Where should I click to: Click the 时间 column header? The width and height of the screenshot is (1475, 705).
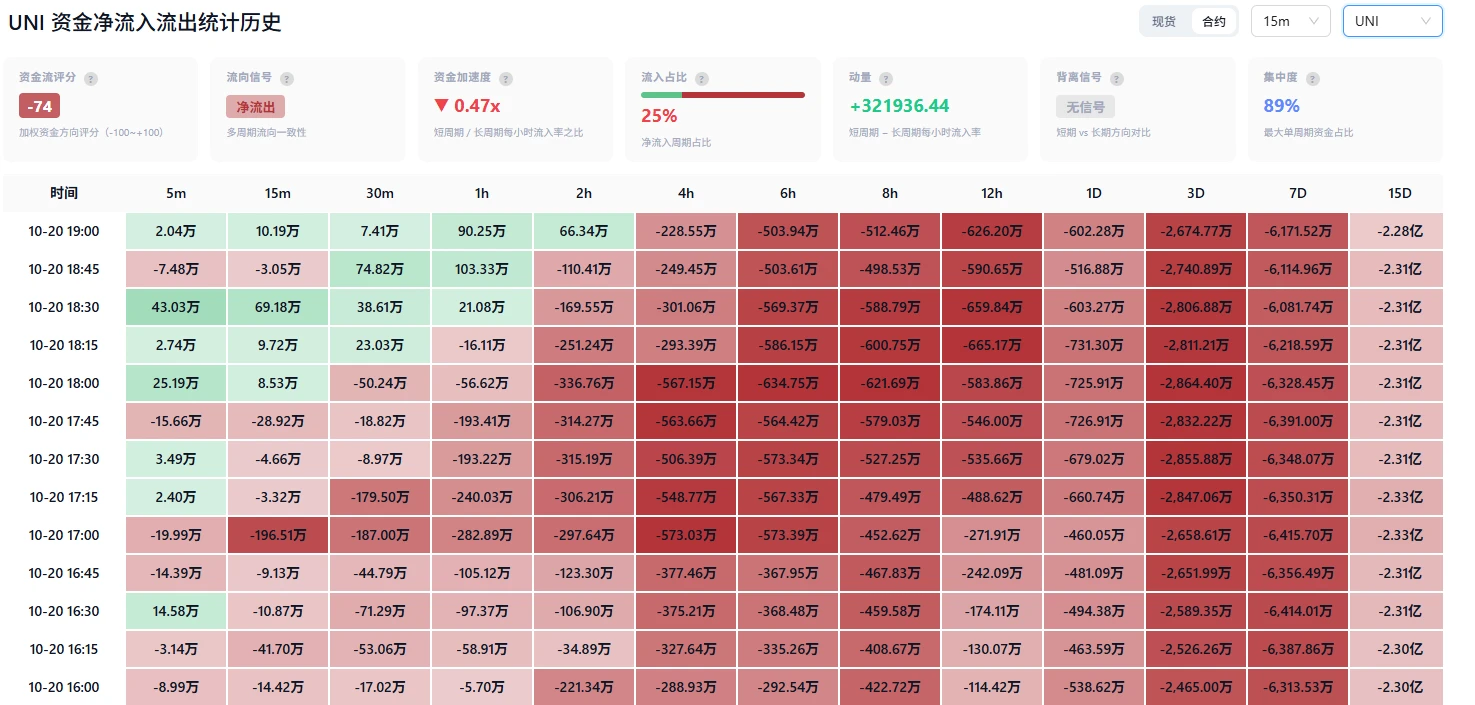64,193
